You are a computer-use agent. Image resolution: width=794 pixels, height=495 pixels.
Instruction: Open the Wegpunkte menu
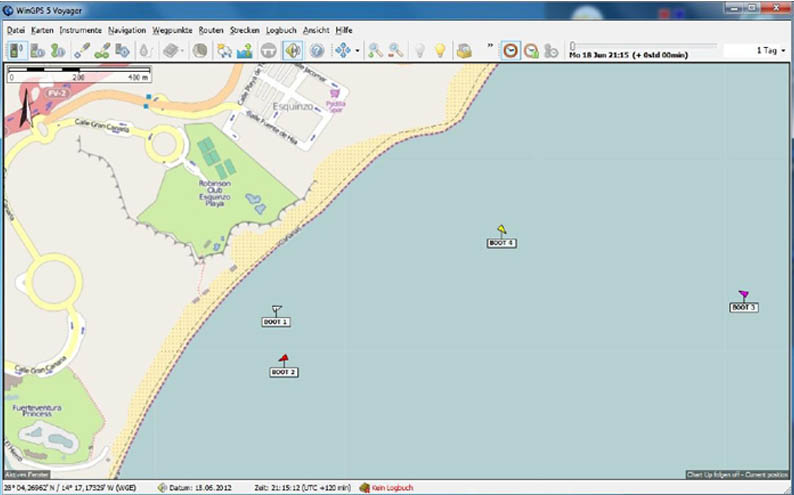172,30
